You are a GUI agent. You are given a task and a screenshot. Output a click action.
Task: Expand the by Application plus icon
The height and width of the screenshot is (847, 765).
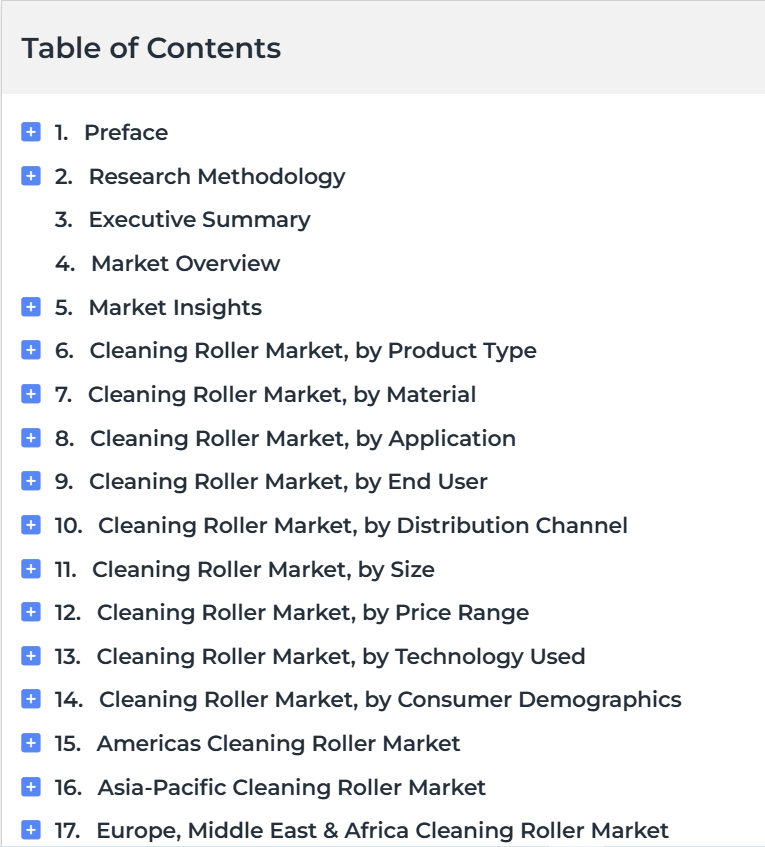point(31,438)
